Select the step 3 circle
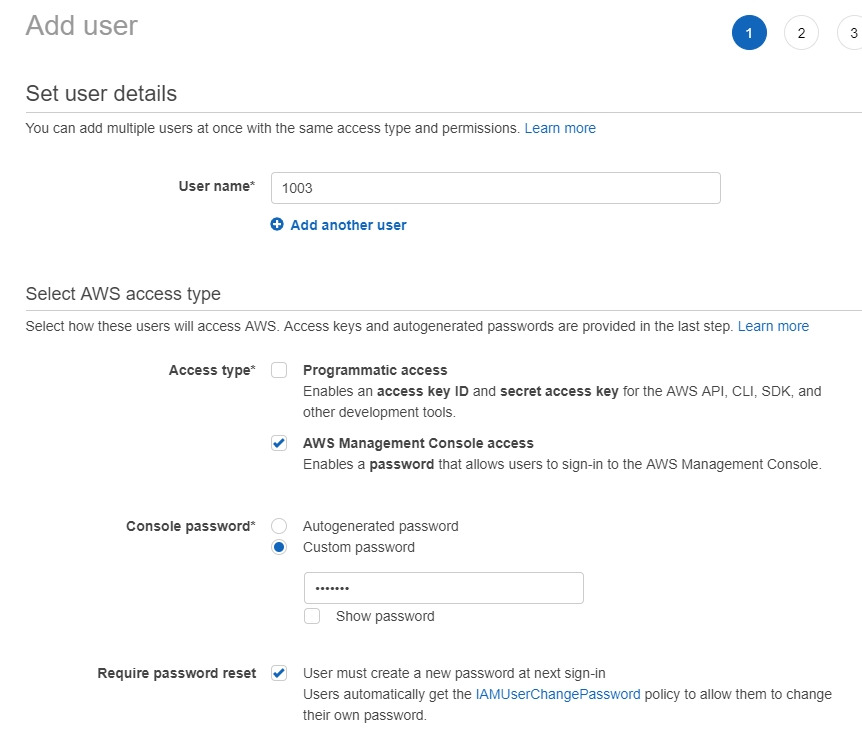 point(851,33)
